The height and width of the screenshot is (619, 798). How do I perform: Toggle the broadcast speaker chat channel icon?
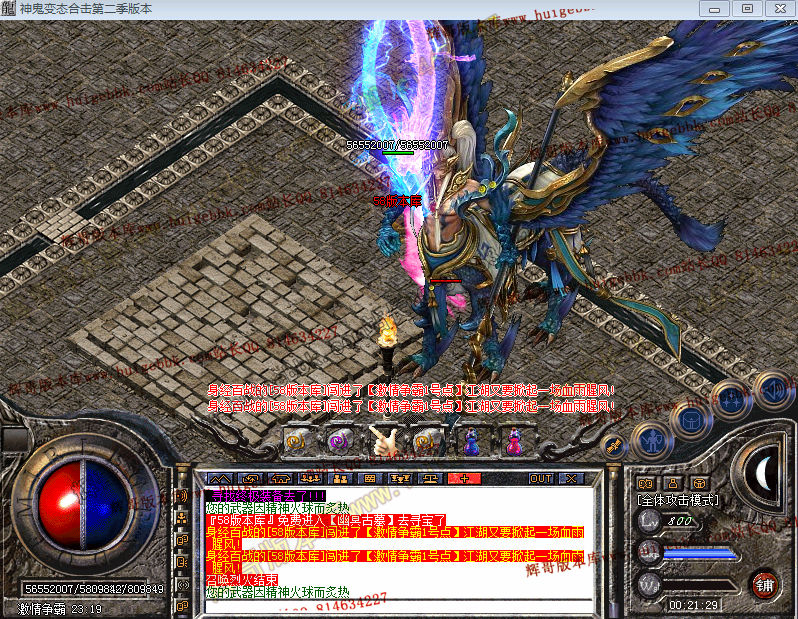point(182,496)
